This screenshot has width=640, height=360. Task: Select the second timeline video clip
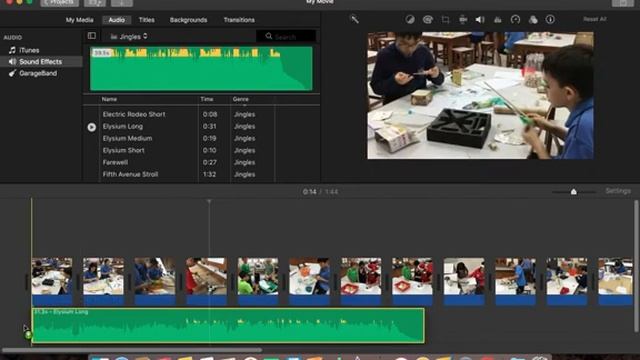(103, 281)
